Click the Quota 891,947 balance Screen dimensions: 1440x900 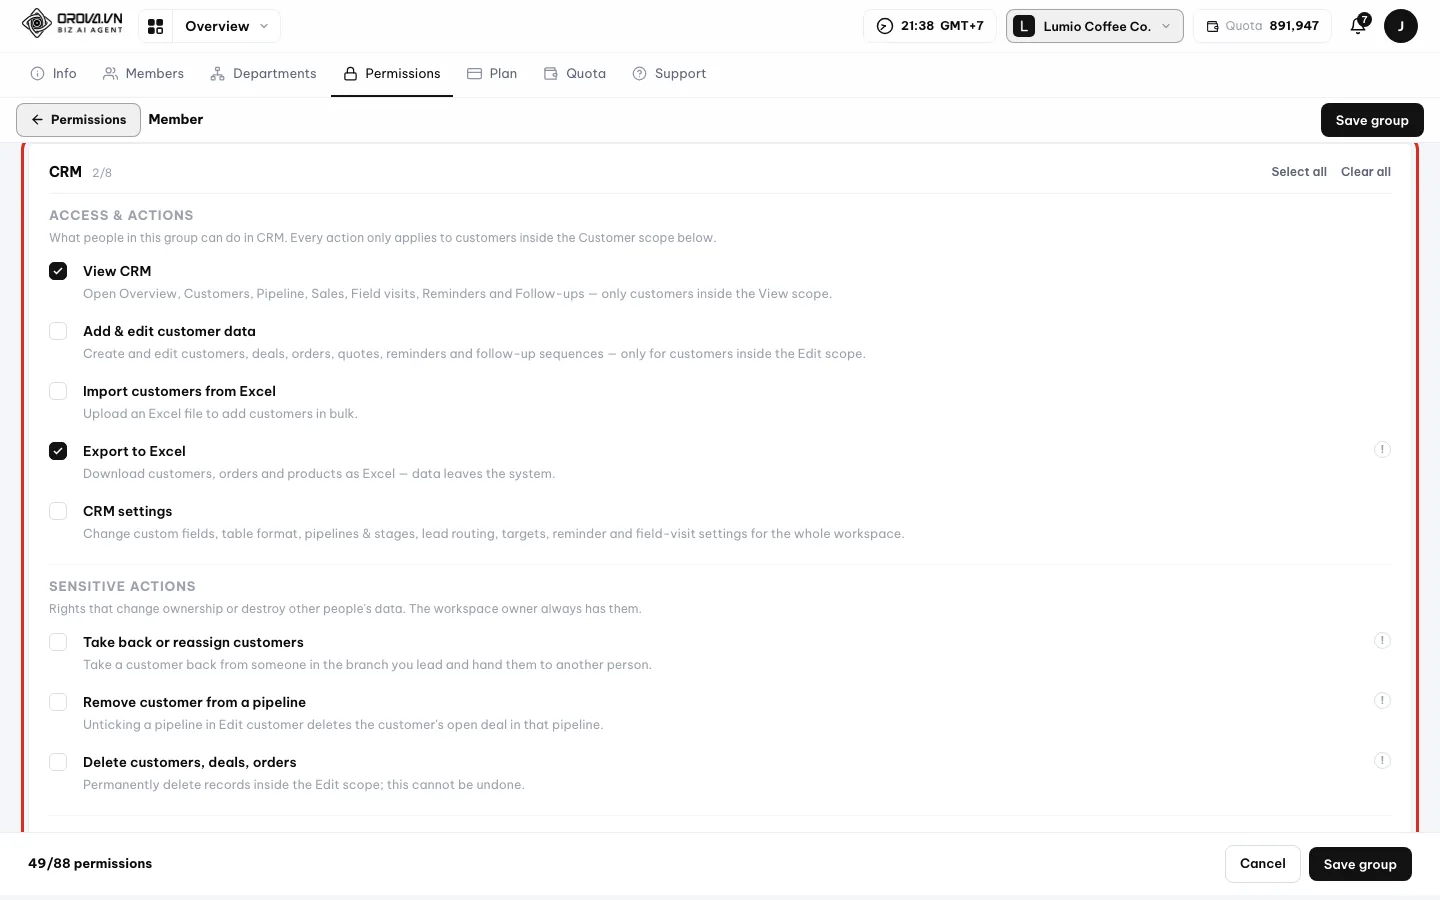coord(1262,26)
